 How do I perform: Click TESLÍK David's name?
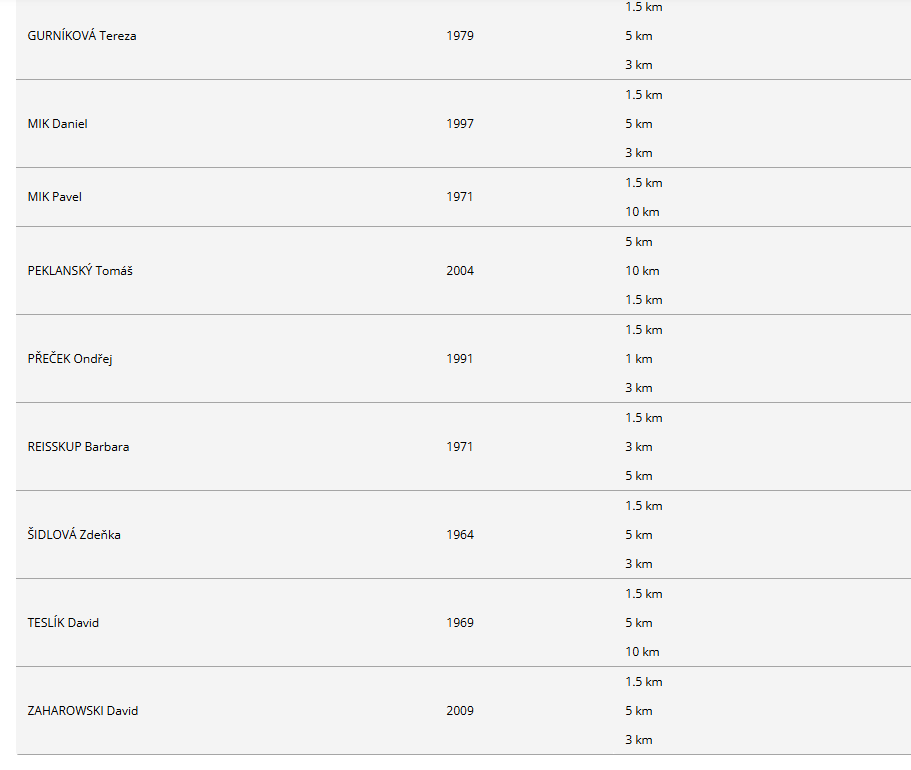63,622
